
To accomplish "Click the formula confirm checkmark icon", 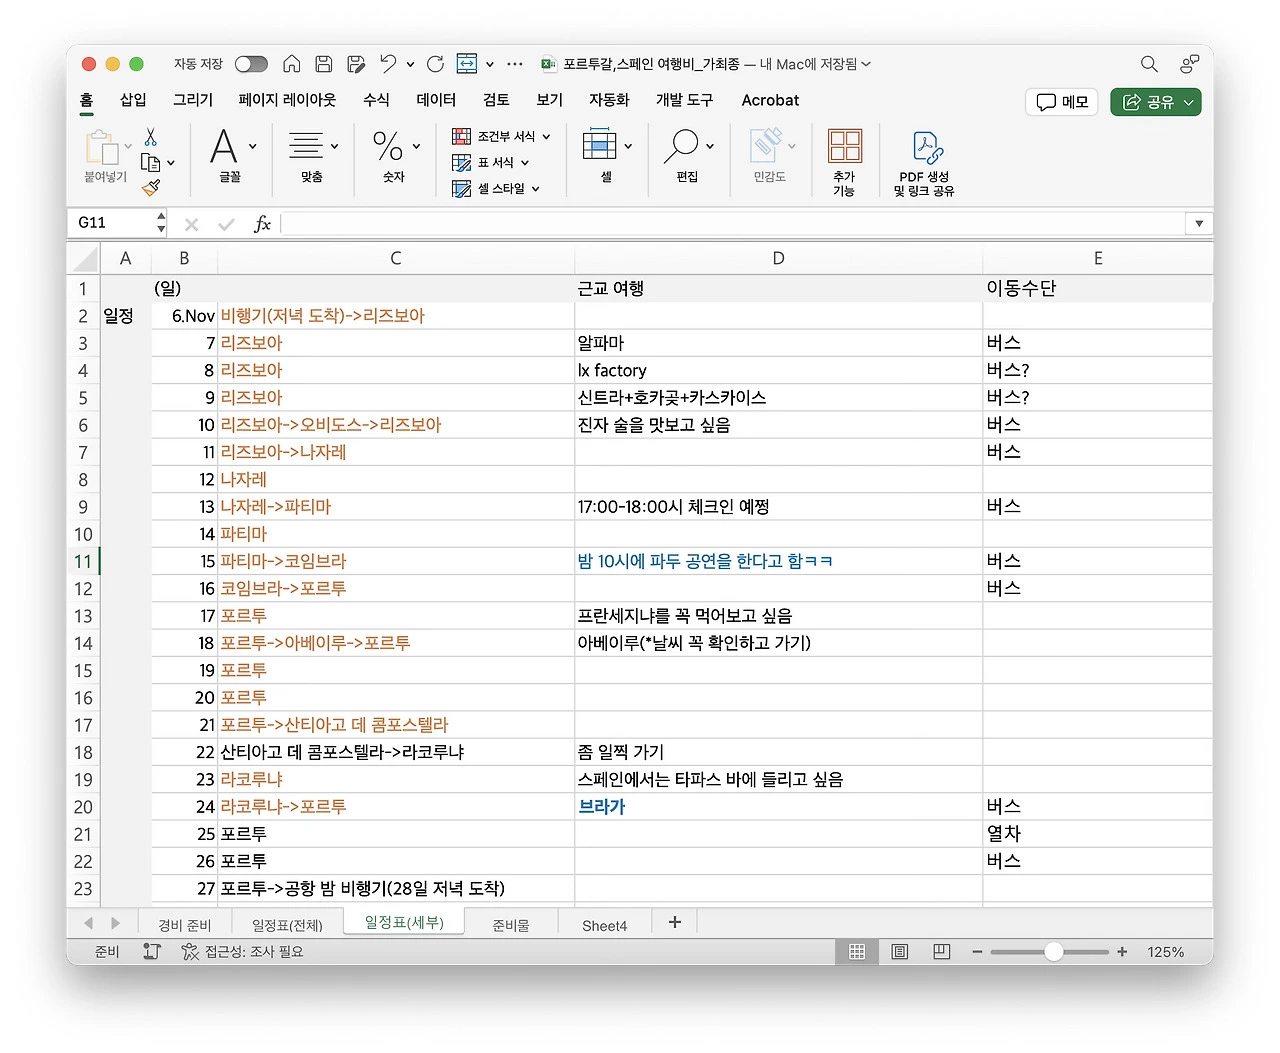I will click(x=226, y=224).
